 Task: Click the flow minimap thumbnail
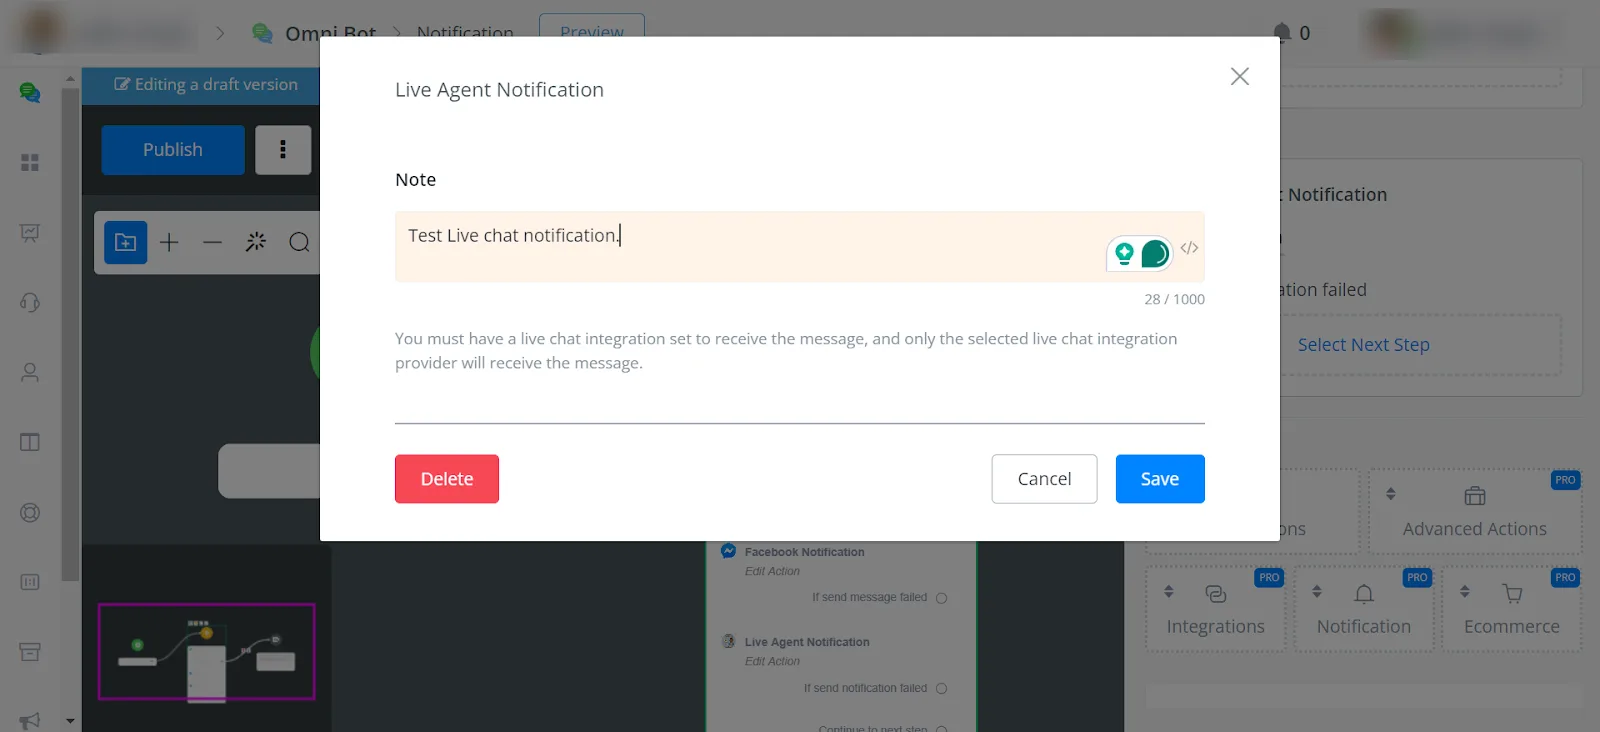tap(206, 651)
